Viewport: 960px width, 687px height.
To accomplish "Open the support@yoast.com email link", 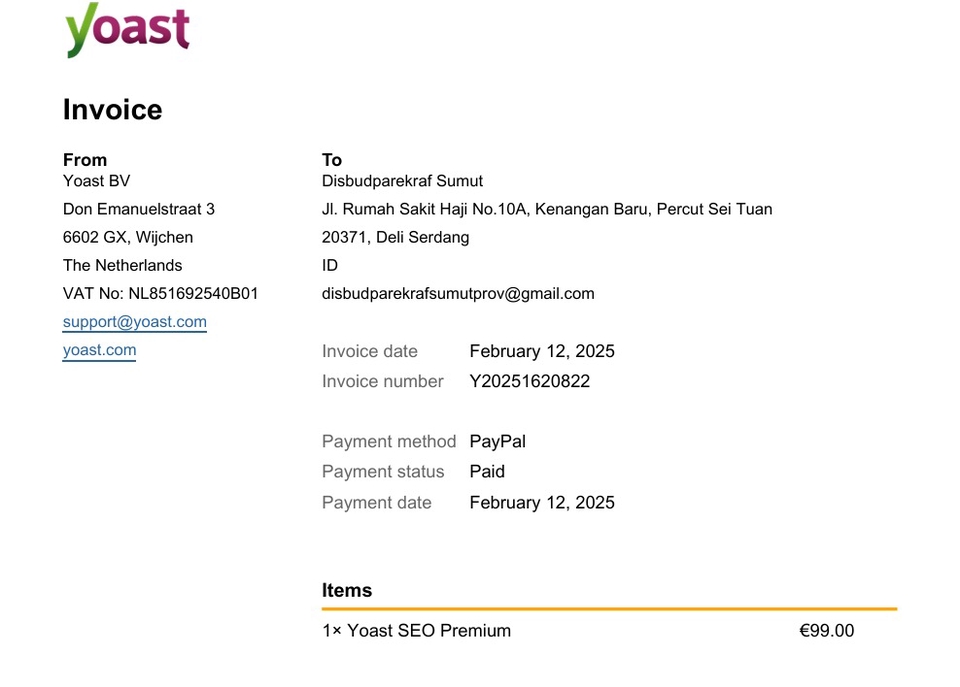I will (135, 322).
